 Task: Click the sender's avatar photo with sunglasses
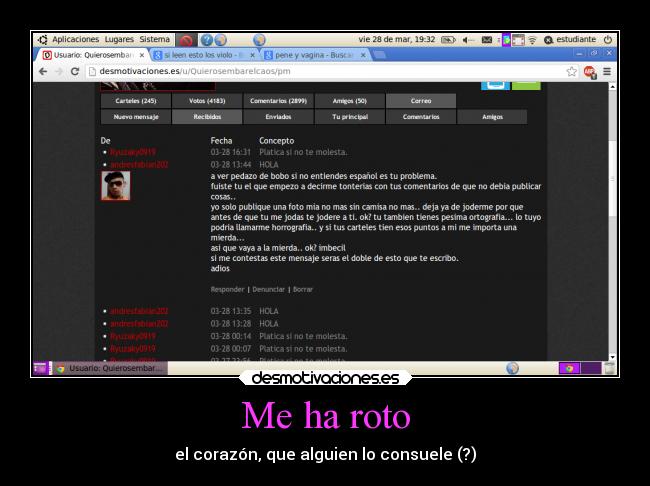click(116, 186)
